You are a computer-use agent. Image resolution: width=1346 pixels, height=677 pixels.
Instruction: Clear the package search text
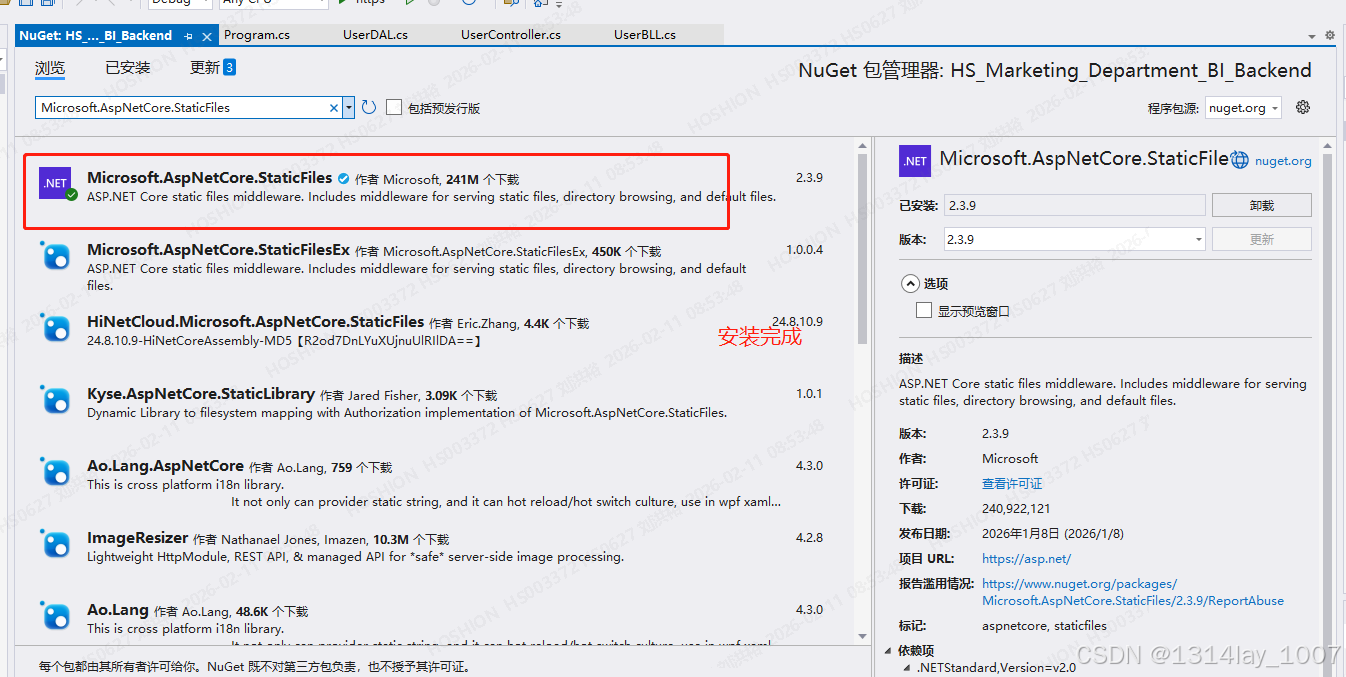click(334, 107)
